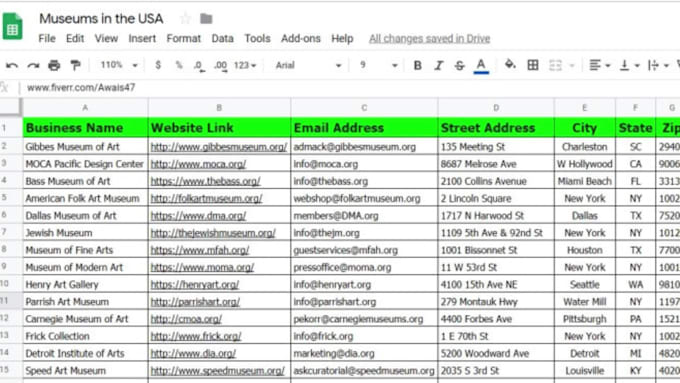Open the Tools menu

coord(257,39)
